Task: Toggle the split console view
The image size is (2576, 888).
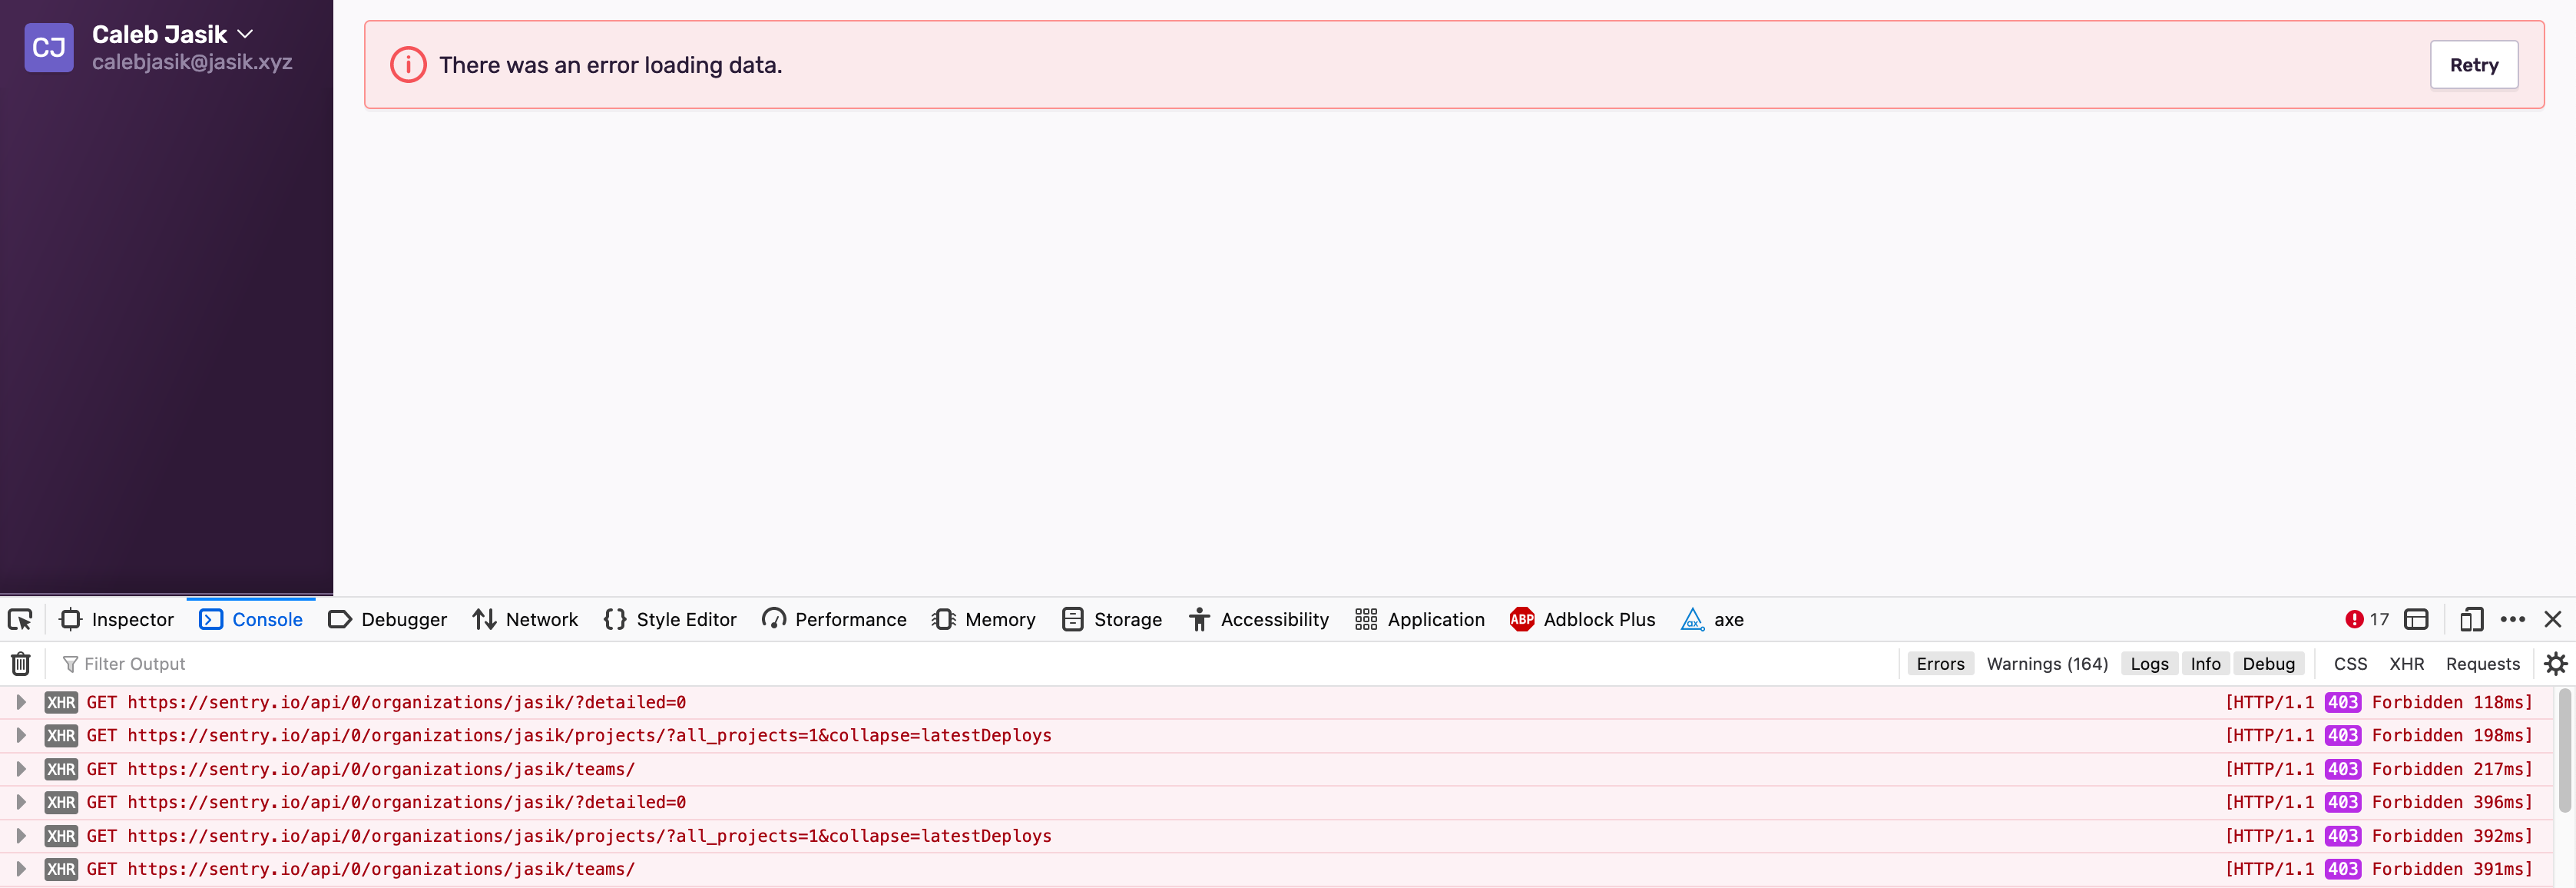Action: point(2418,619)
